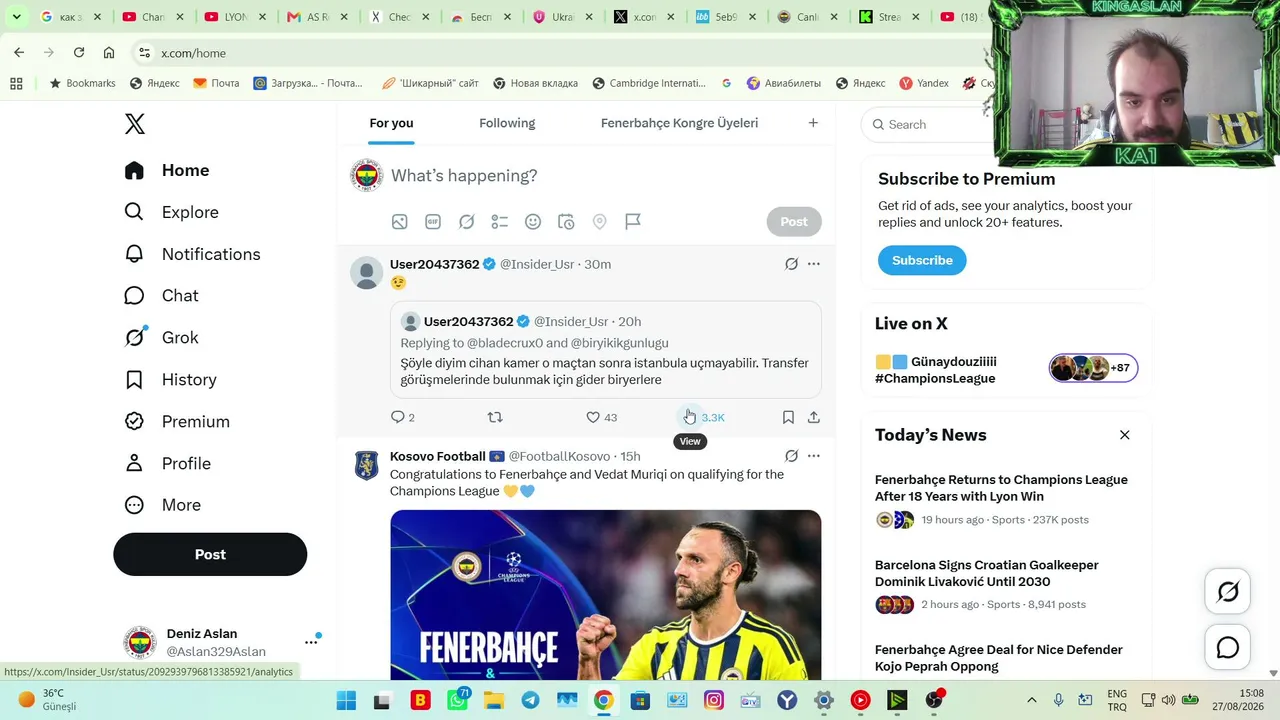Add a GIF to the post

point(433,222)
